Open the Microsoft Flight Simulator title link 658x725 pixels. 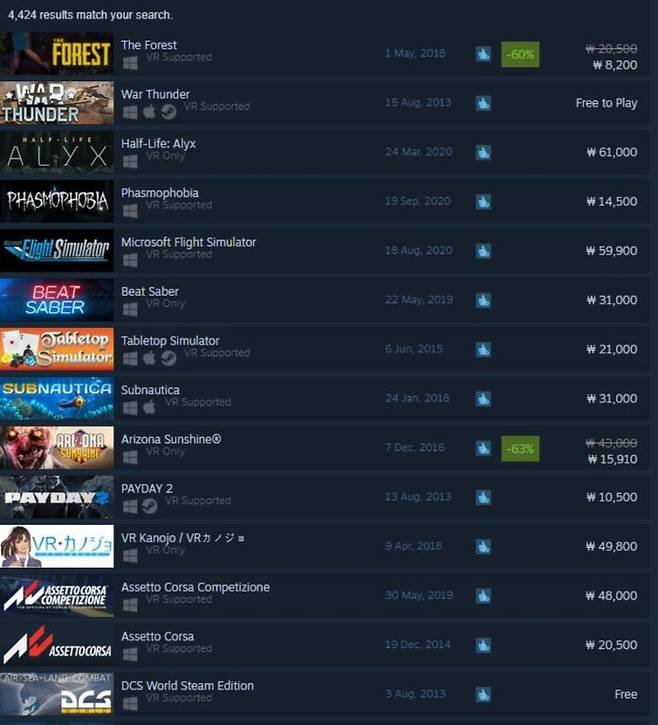click(188, 242)
